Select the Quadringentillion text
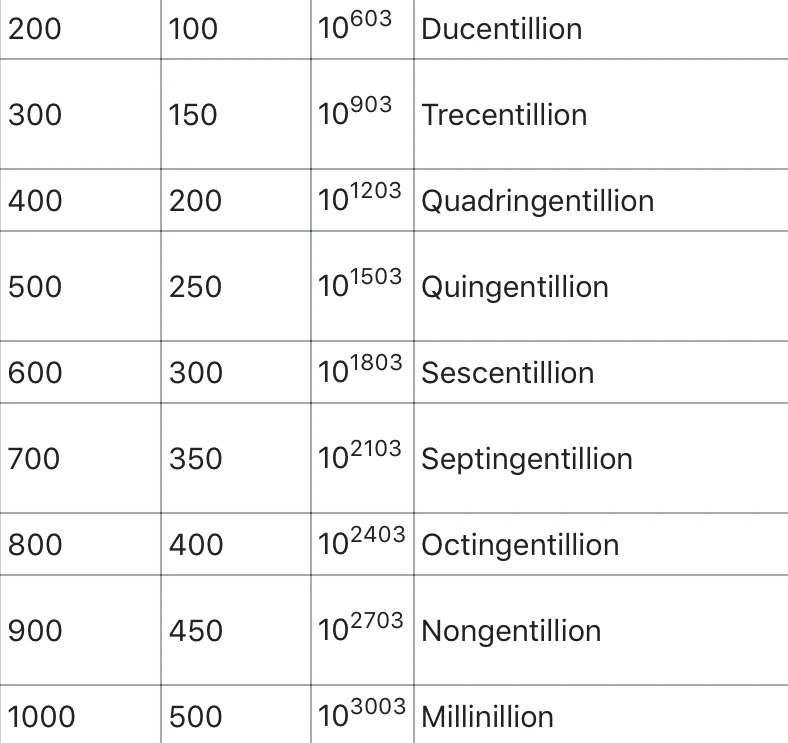The image size is (788, 743). click(x=537, y=201)
